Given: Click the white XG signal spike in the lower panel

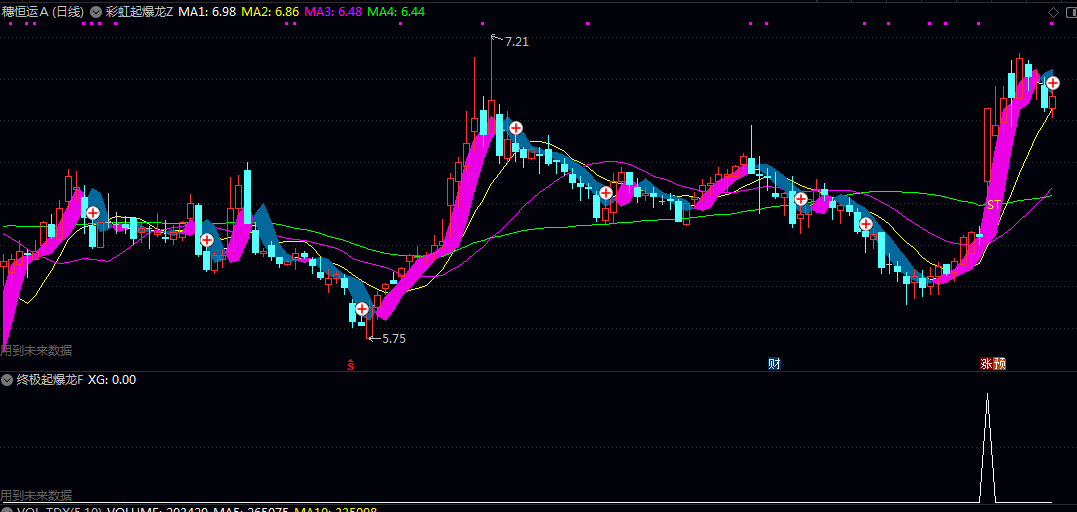Looking at the screenshot, I should click(x=987, y=447).
